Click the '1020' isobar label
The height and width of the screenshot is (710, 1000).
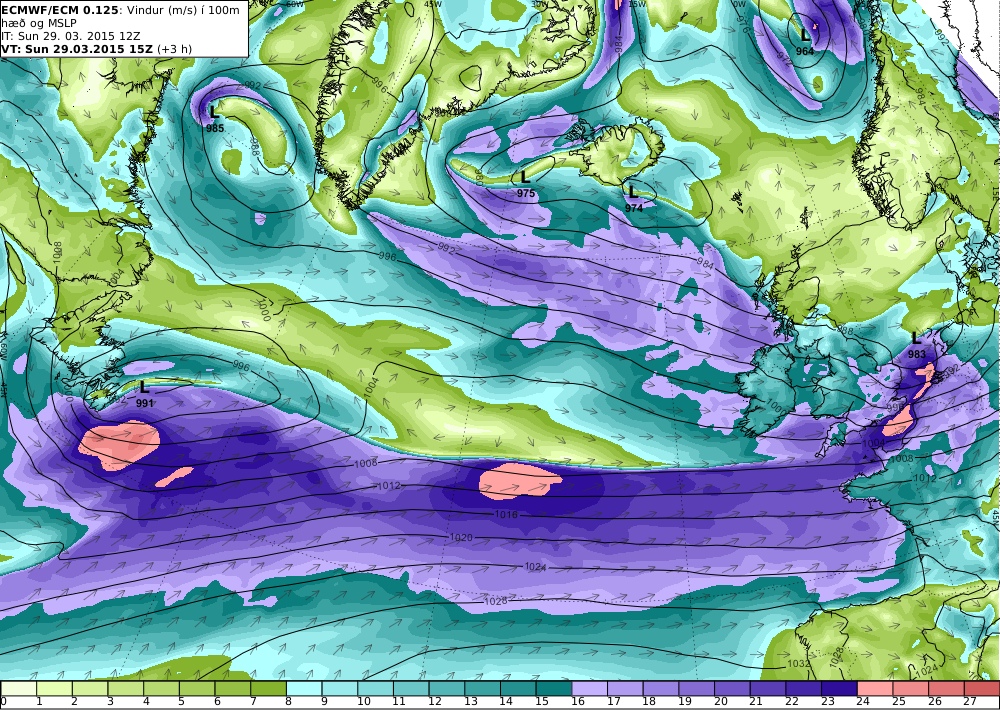pos(461,537)
